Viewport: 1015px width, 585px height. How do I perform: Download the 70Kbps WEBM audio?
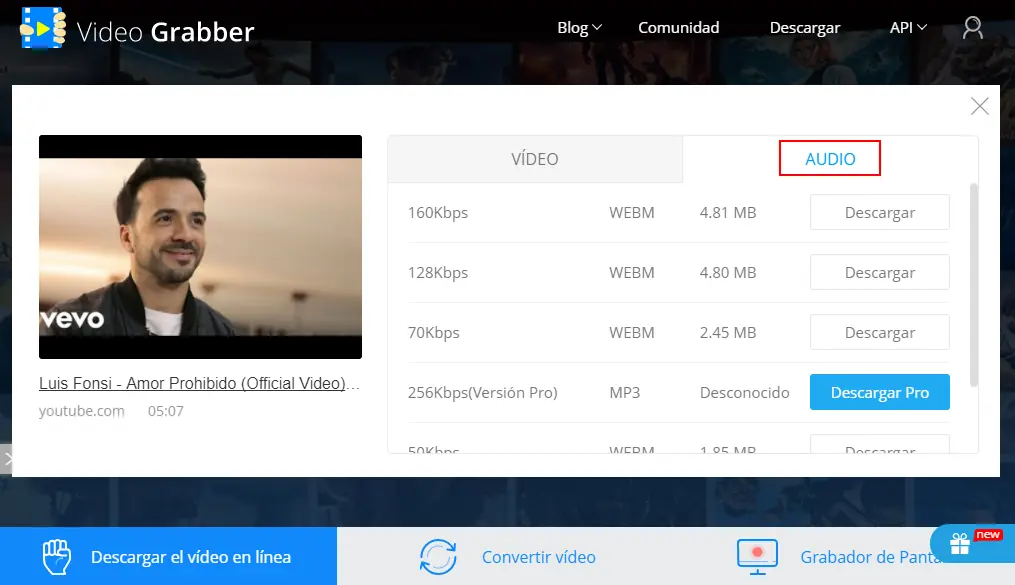click(x=880, y=333)
